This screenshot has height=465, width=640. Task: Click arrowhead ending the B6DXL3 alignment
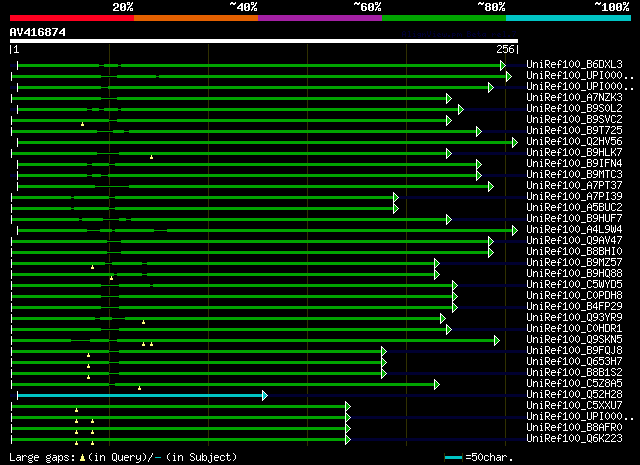pyautogui.click(x=503, y=65)
